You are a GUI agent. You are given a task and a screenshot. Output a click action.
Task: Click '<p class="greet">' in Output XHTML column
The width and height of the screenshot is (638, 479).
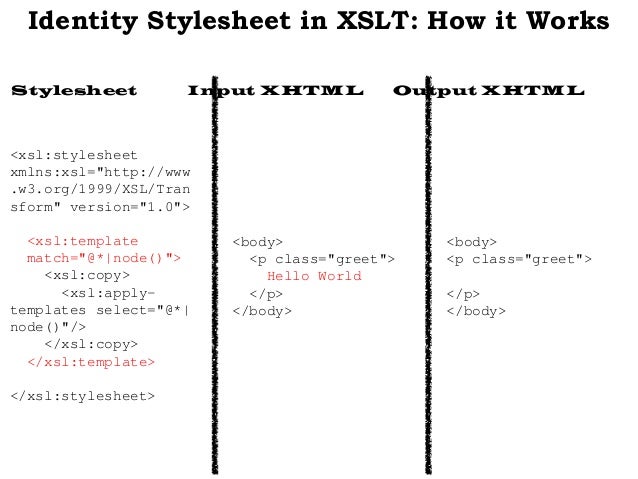pos(519,259)
